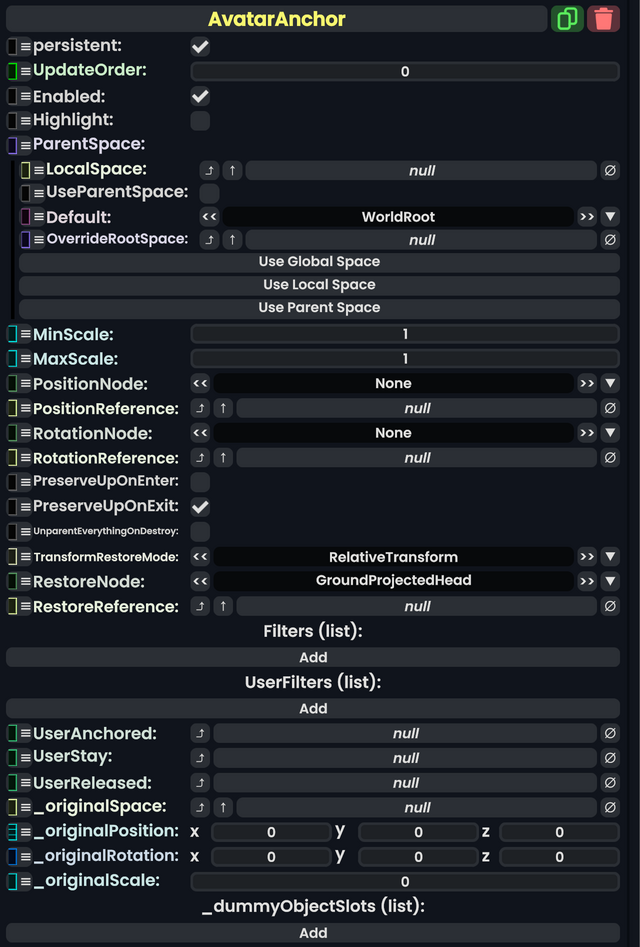Click the x field of _originalPosition
Screen dimensions: 640x947
coord(268,831)
